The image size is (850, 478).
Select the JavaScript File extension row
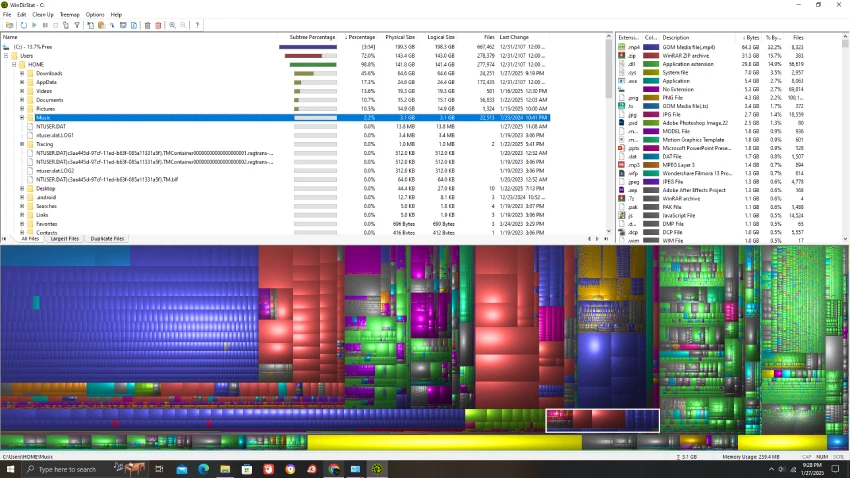pos(712,215)
